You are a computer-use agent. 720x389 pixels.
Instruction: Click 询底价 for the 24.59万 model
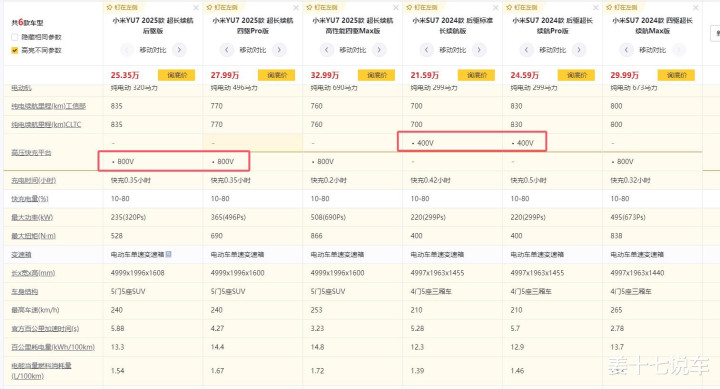576,75
